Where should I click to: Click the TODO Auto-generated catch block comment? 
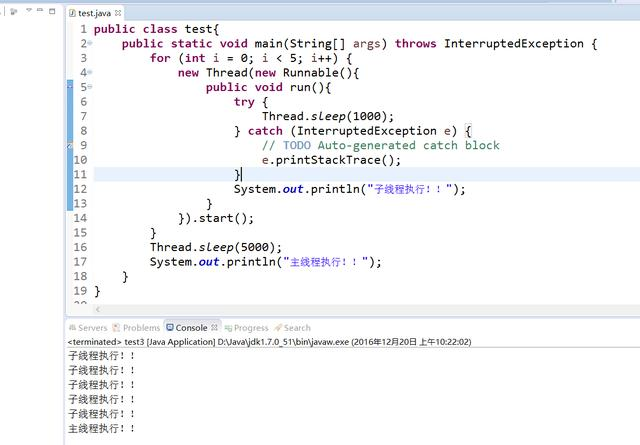point(380,145)
